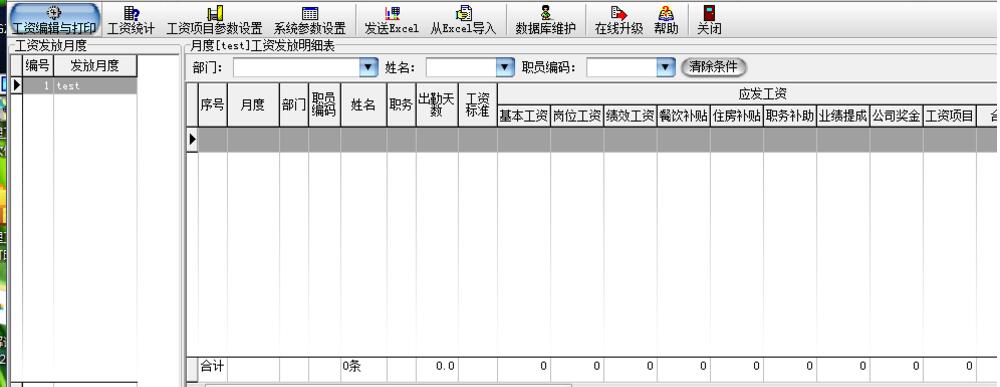This screenshot has height=387, width=1000.
Task: Expand the 姓名 dropdown arrow
Action: click(505, 67)
